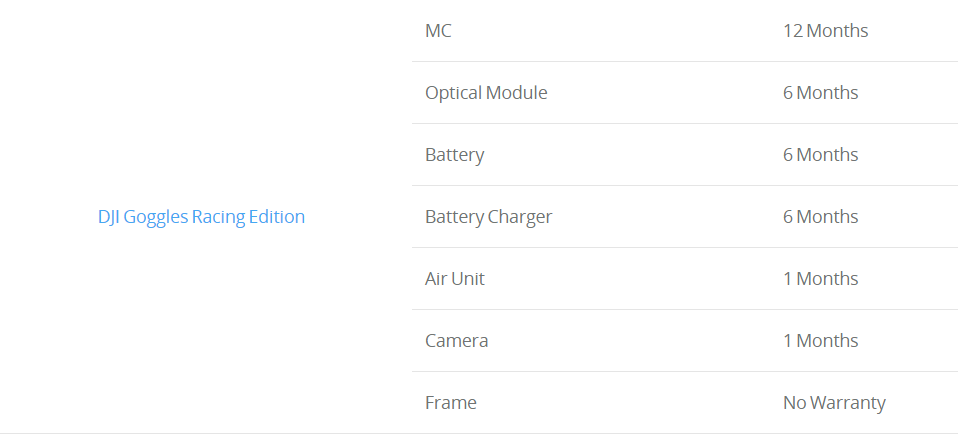Click the Optical Module 6 Months value
This screenshot has height=434, width=958.
pyautogui.click(x=821, y=93)
